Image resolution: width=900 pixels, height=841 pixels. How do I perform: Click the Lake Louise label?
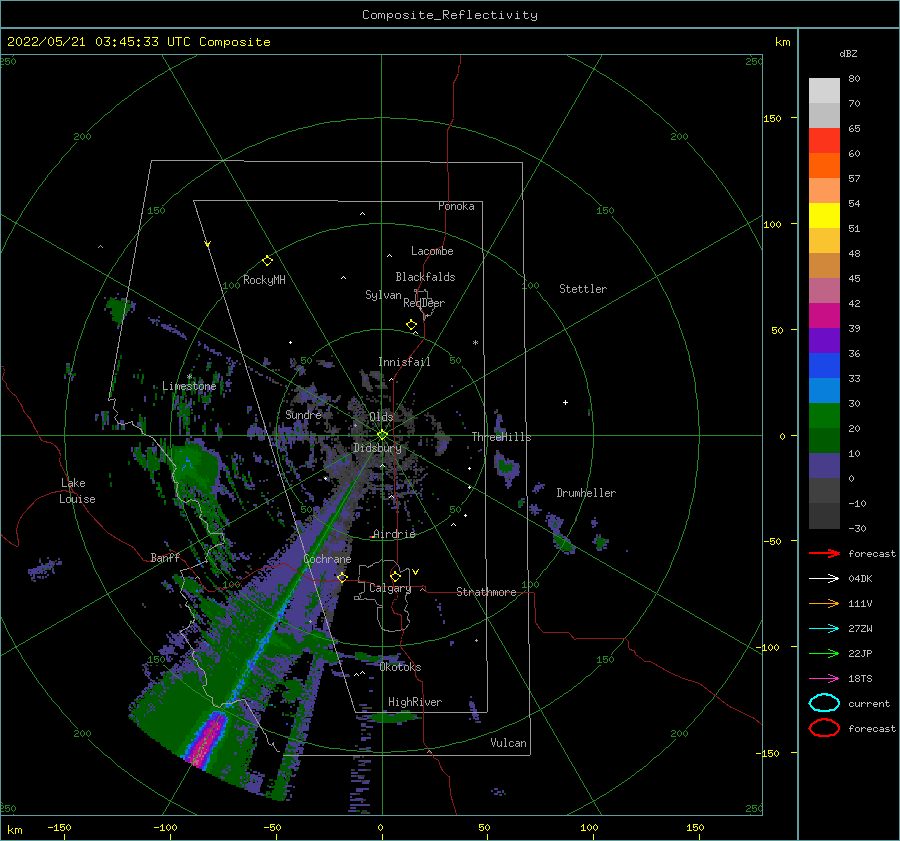tap(77, 491)
